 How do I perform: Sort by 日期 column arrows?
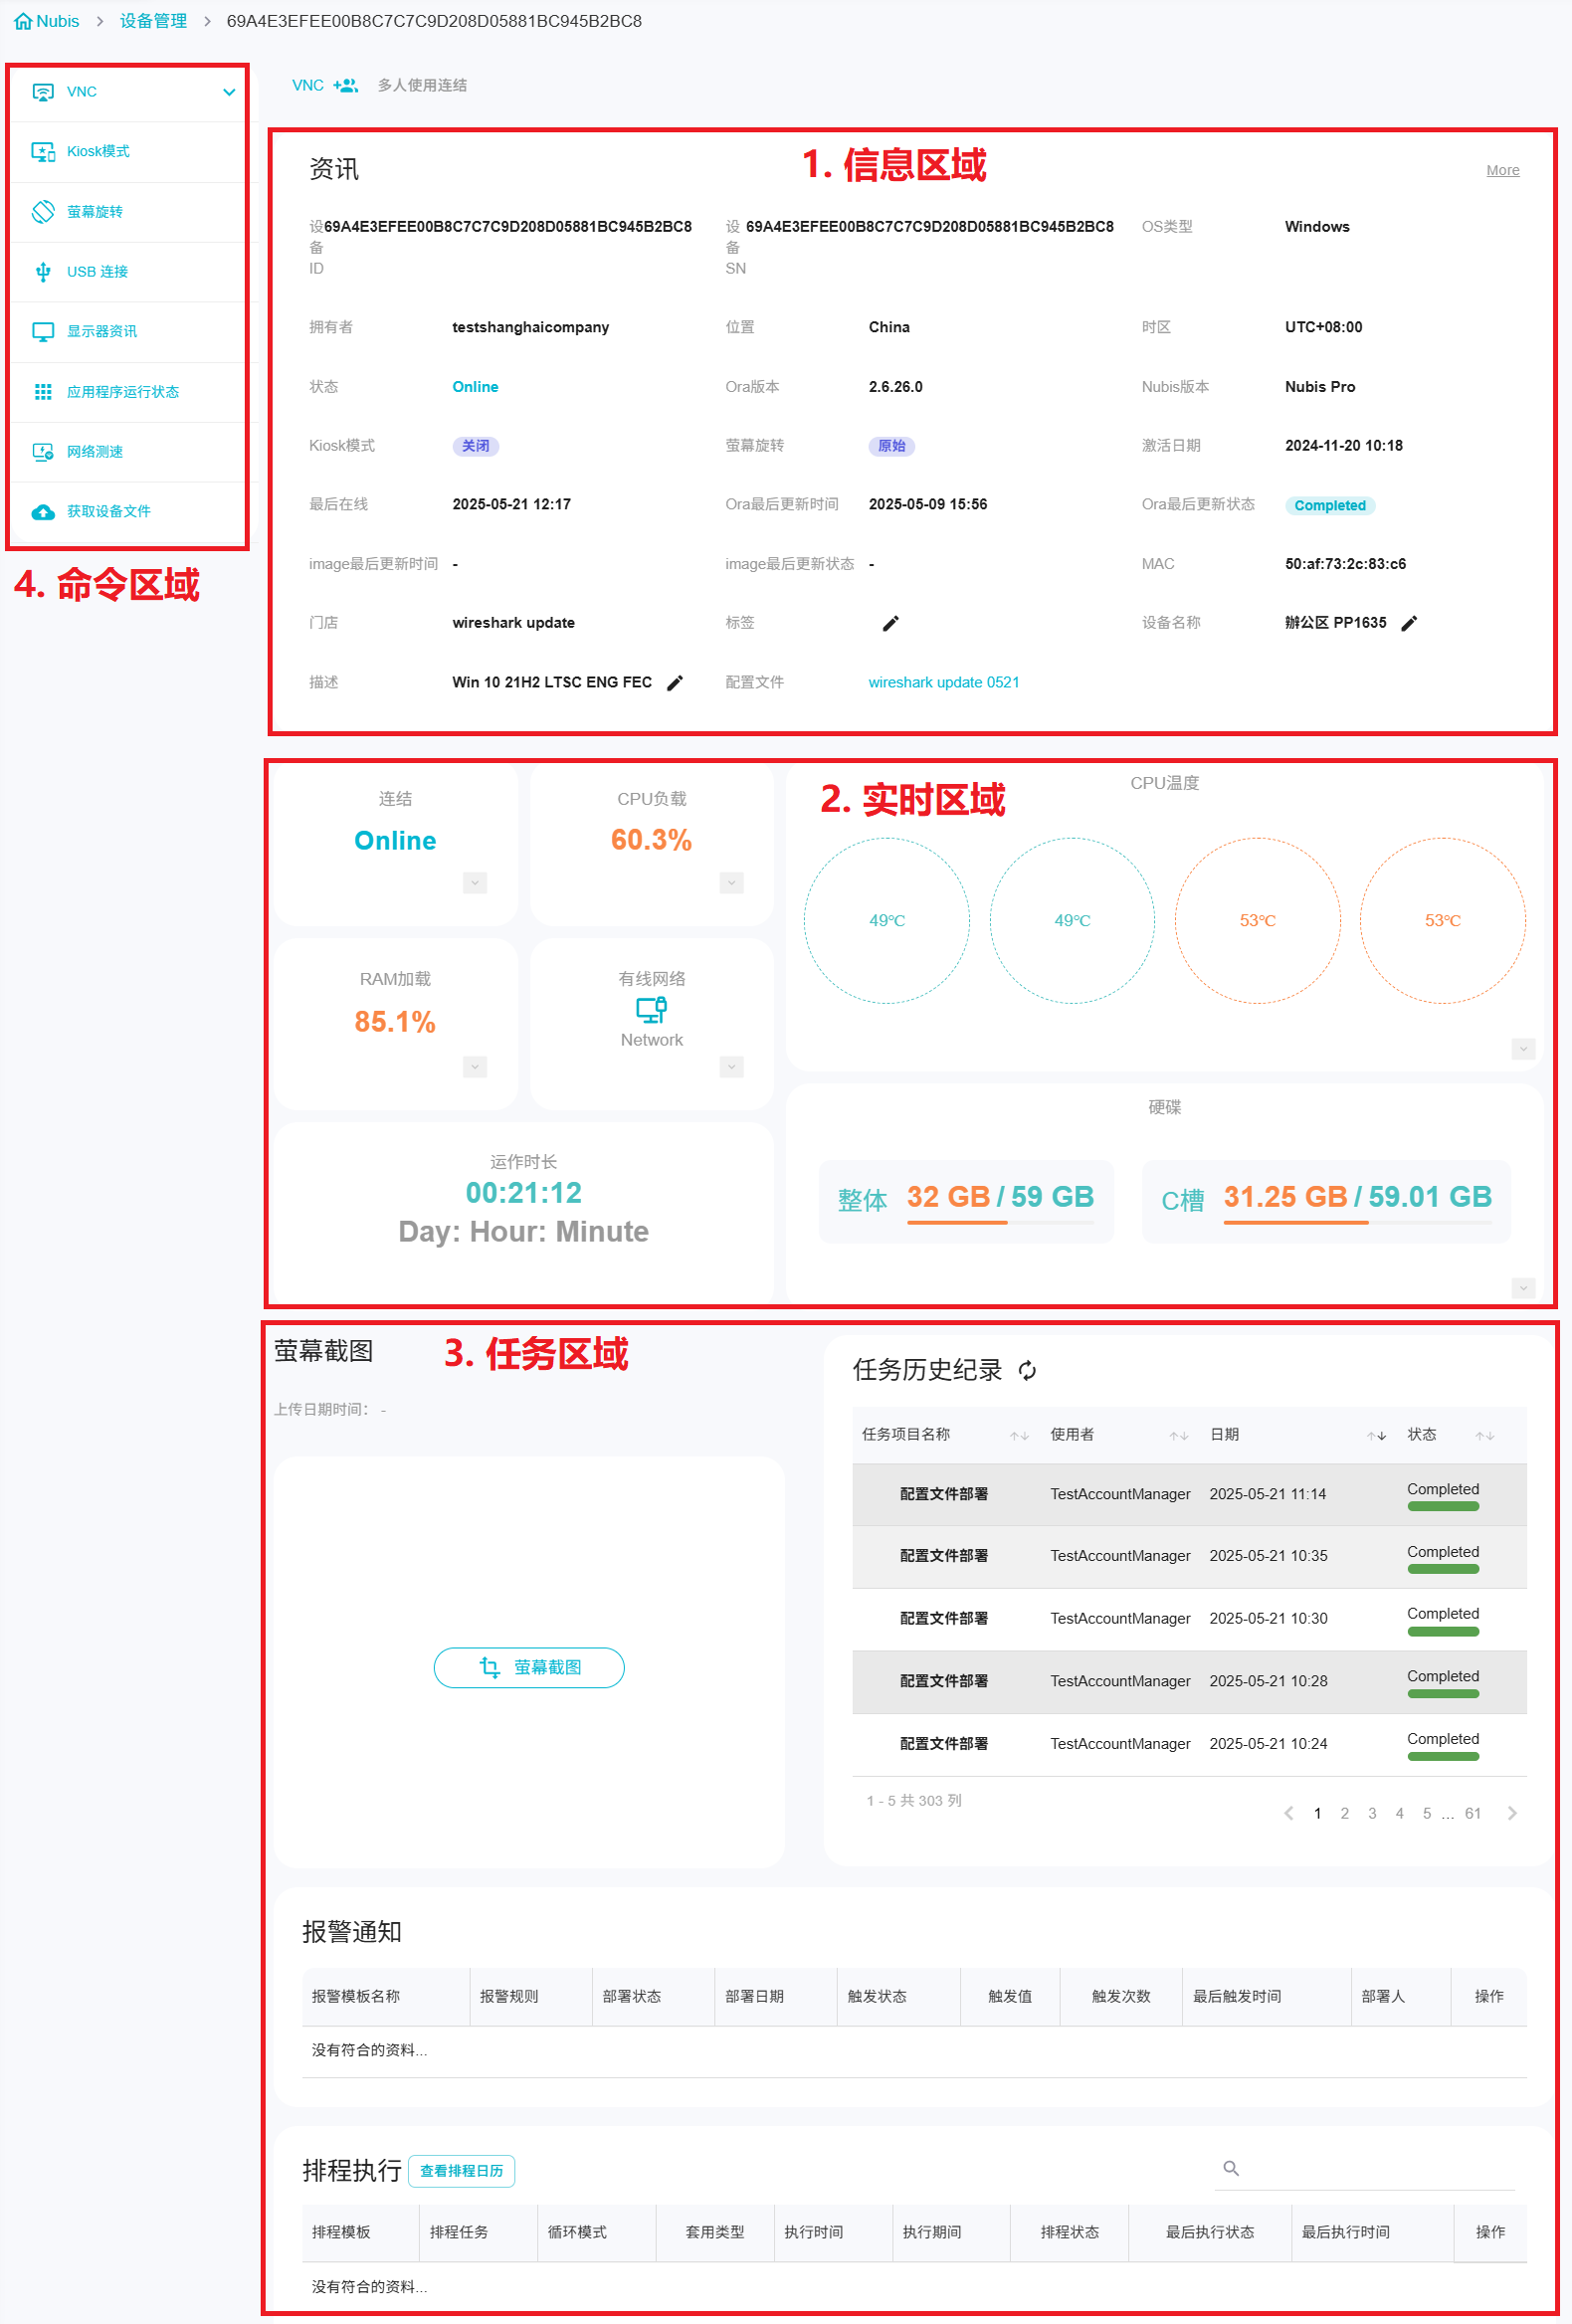(x=1377, y=1435)
